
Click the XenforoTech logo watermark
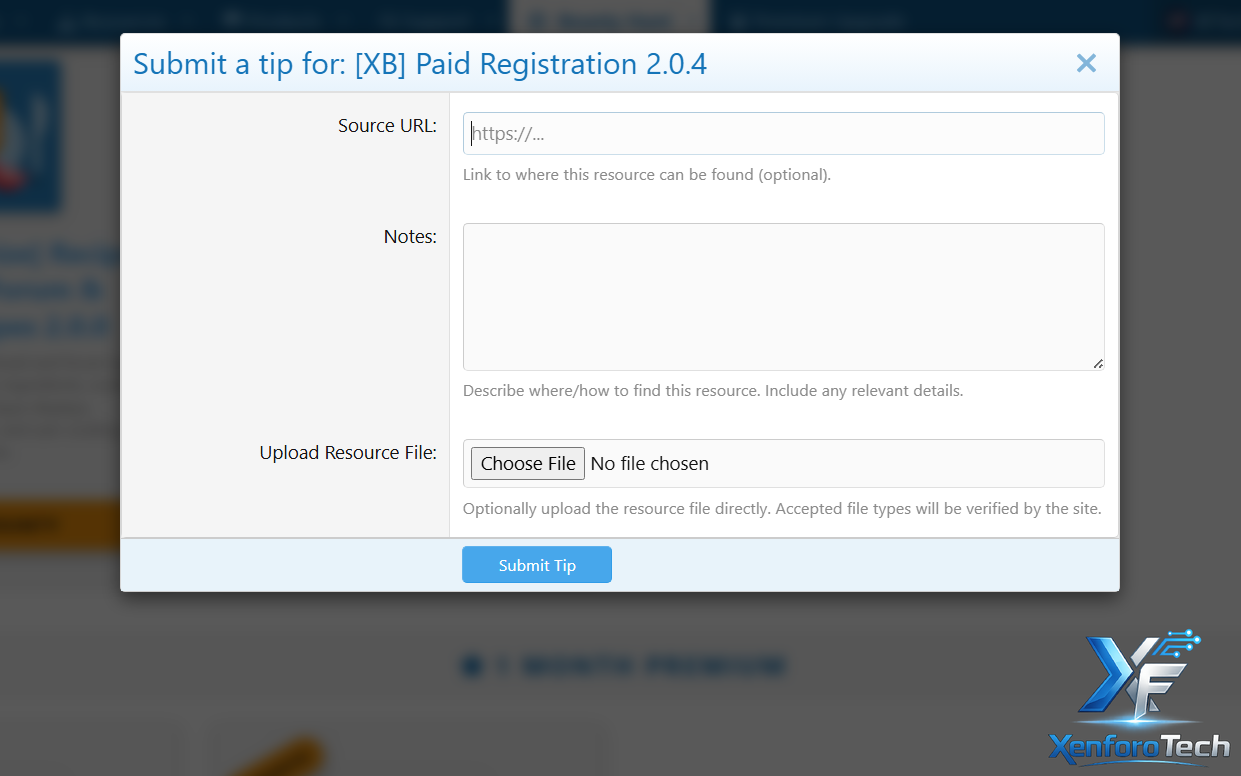[x=1138, y=746]
